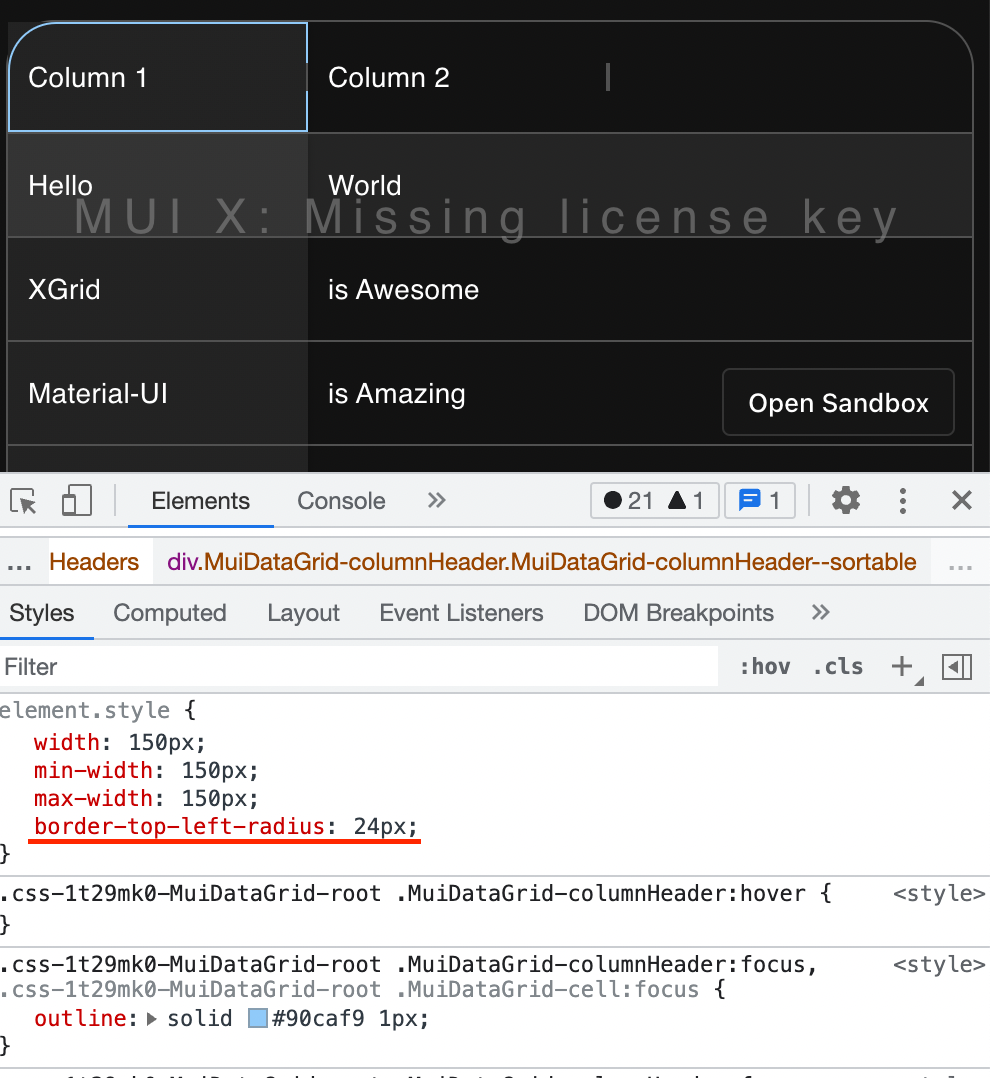Viewport: 990px width, 1078px height.
Task: Select the inspect element cursor tool
Action: pyautogui.click(x=24, y=500)
